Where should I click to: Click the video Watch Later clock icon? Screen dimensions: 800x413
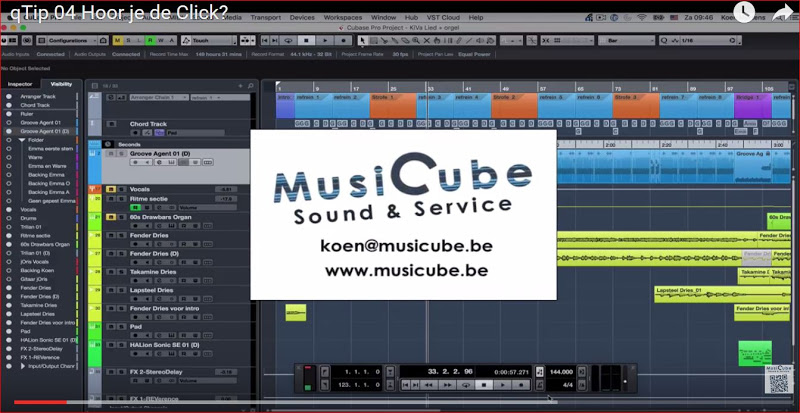[744, 12]
